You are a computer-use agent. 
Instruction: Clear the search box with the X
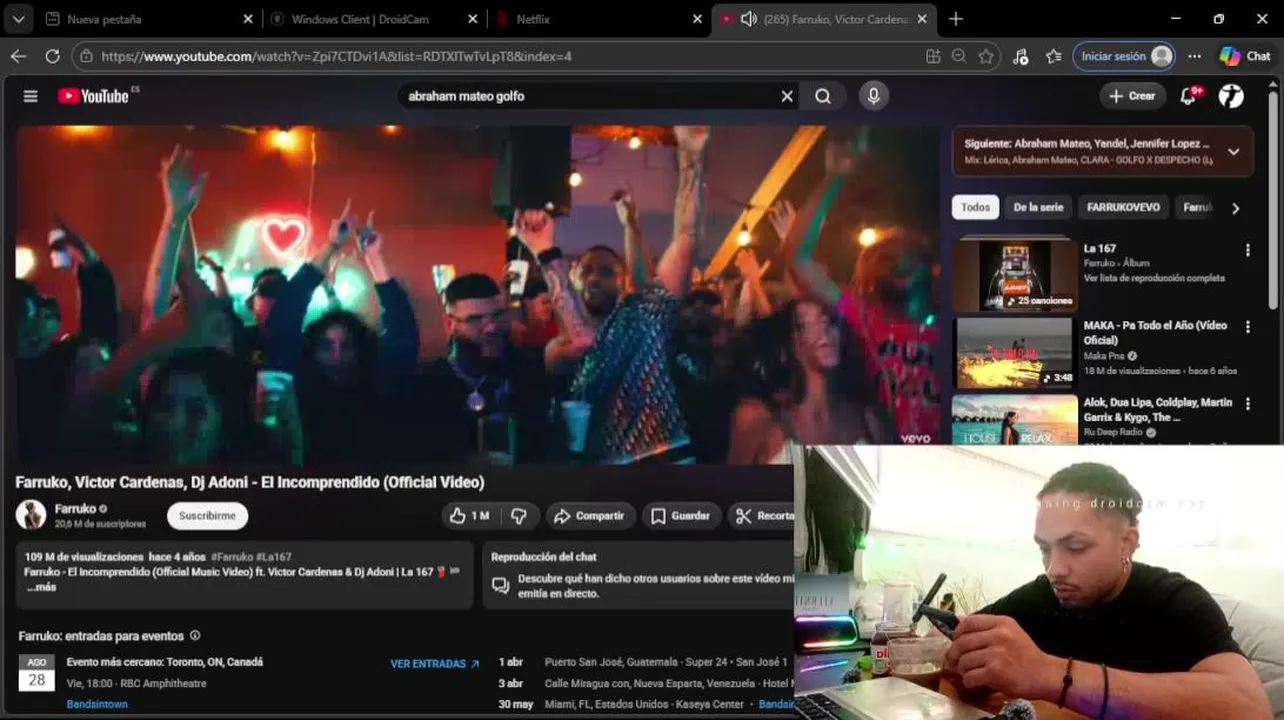tap(787, 96)
